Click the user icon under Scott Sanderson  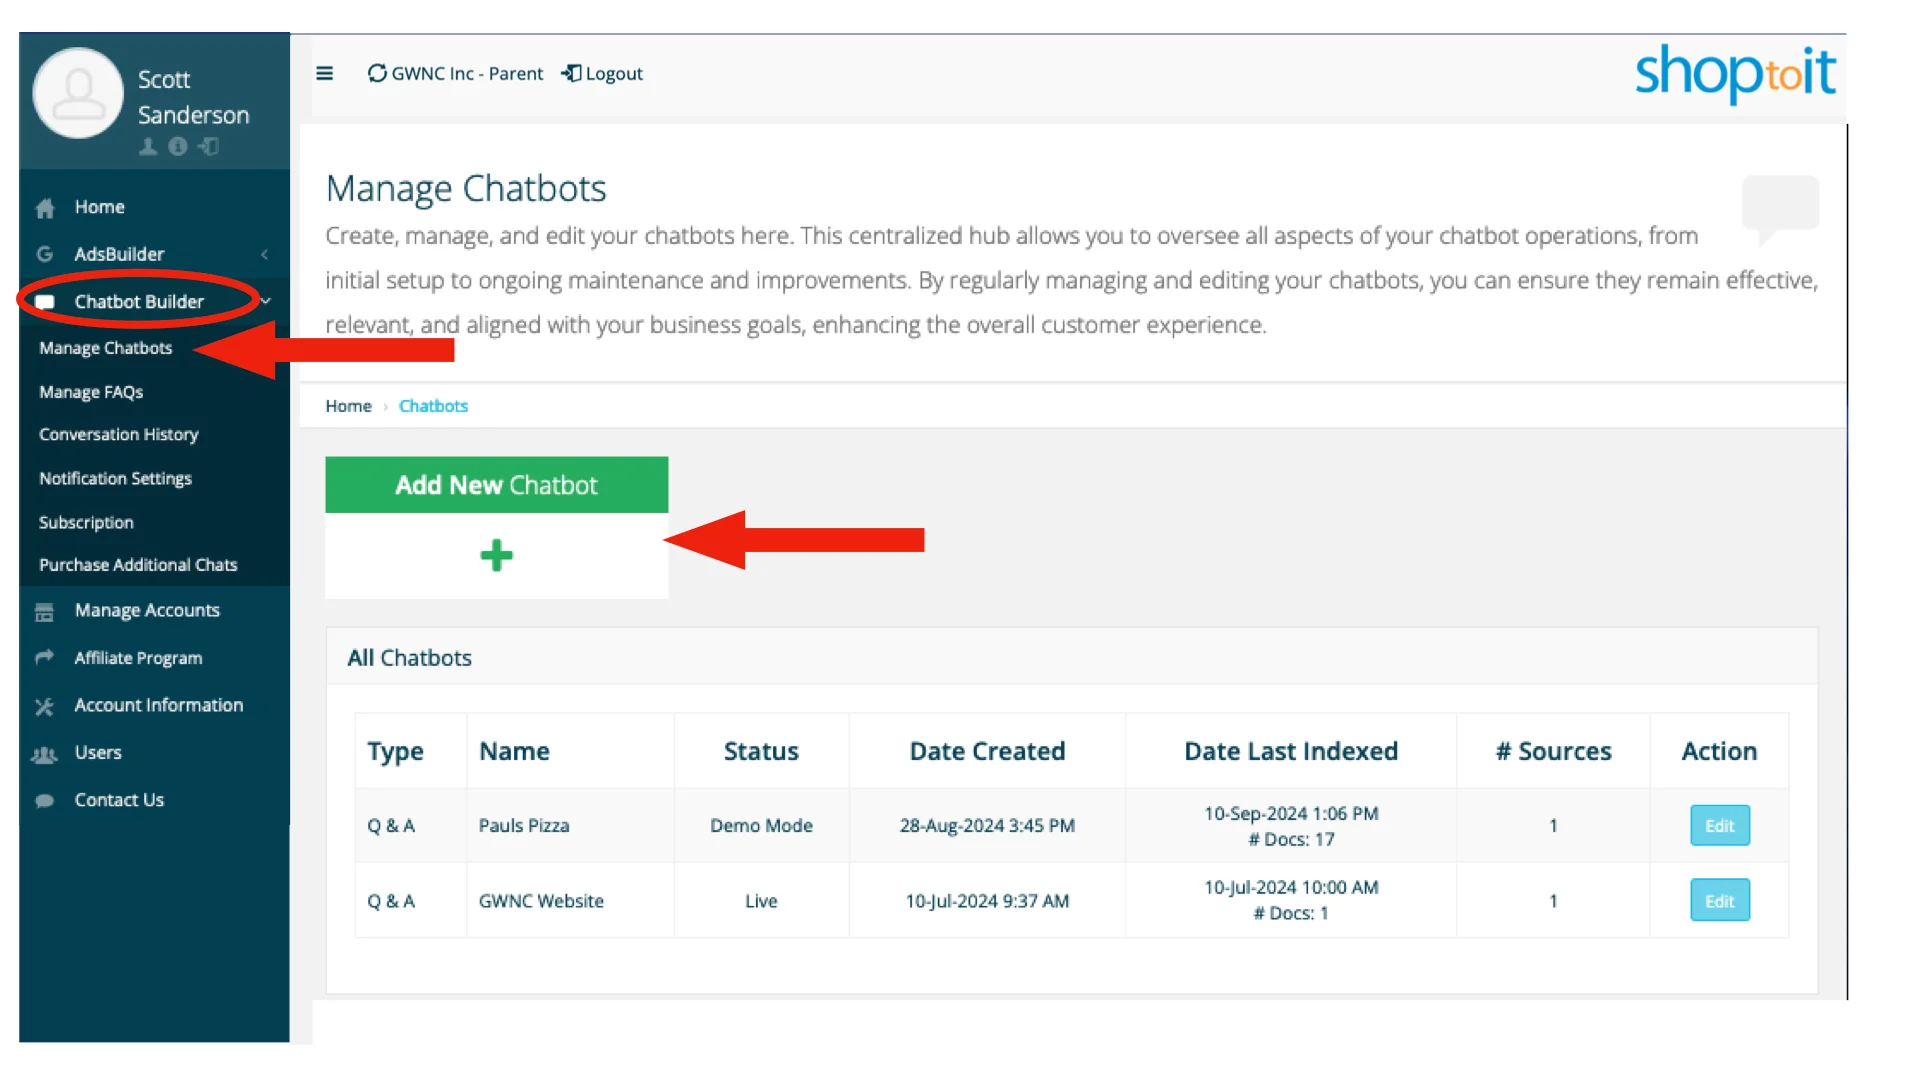(148, 146)
